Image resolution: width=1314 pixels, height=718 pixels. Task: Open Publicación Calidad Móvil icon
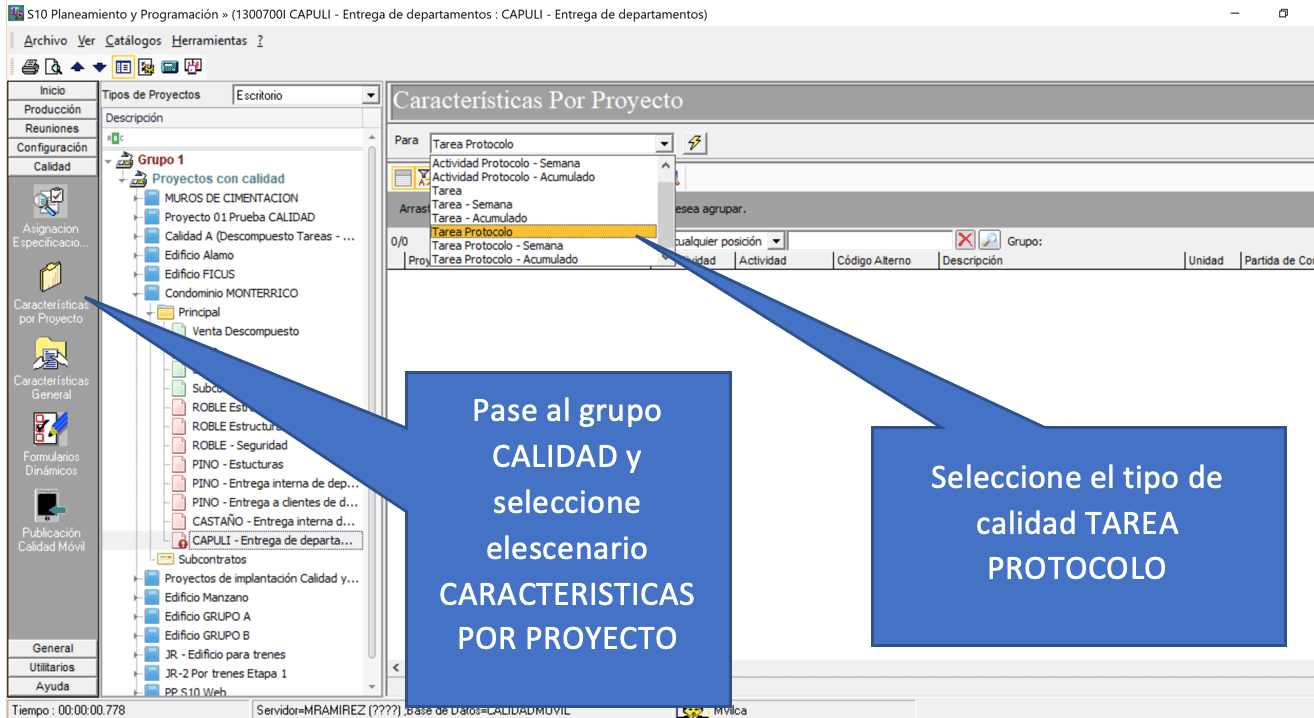pyautogui.click(x=51, y=505)
